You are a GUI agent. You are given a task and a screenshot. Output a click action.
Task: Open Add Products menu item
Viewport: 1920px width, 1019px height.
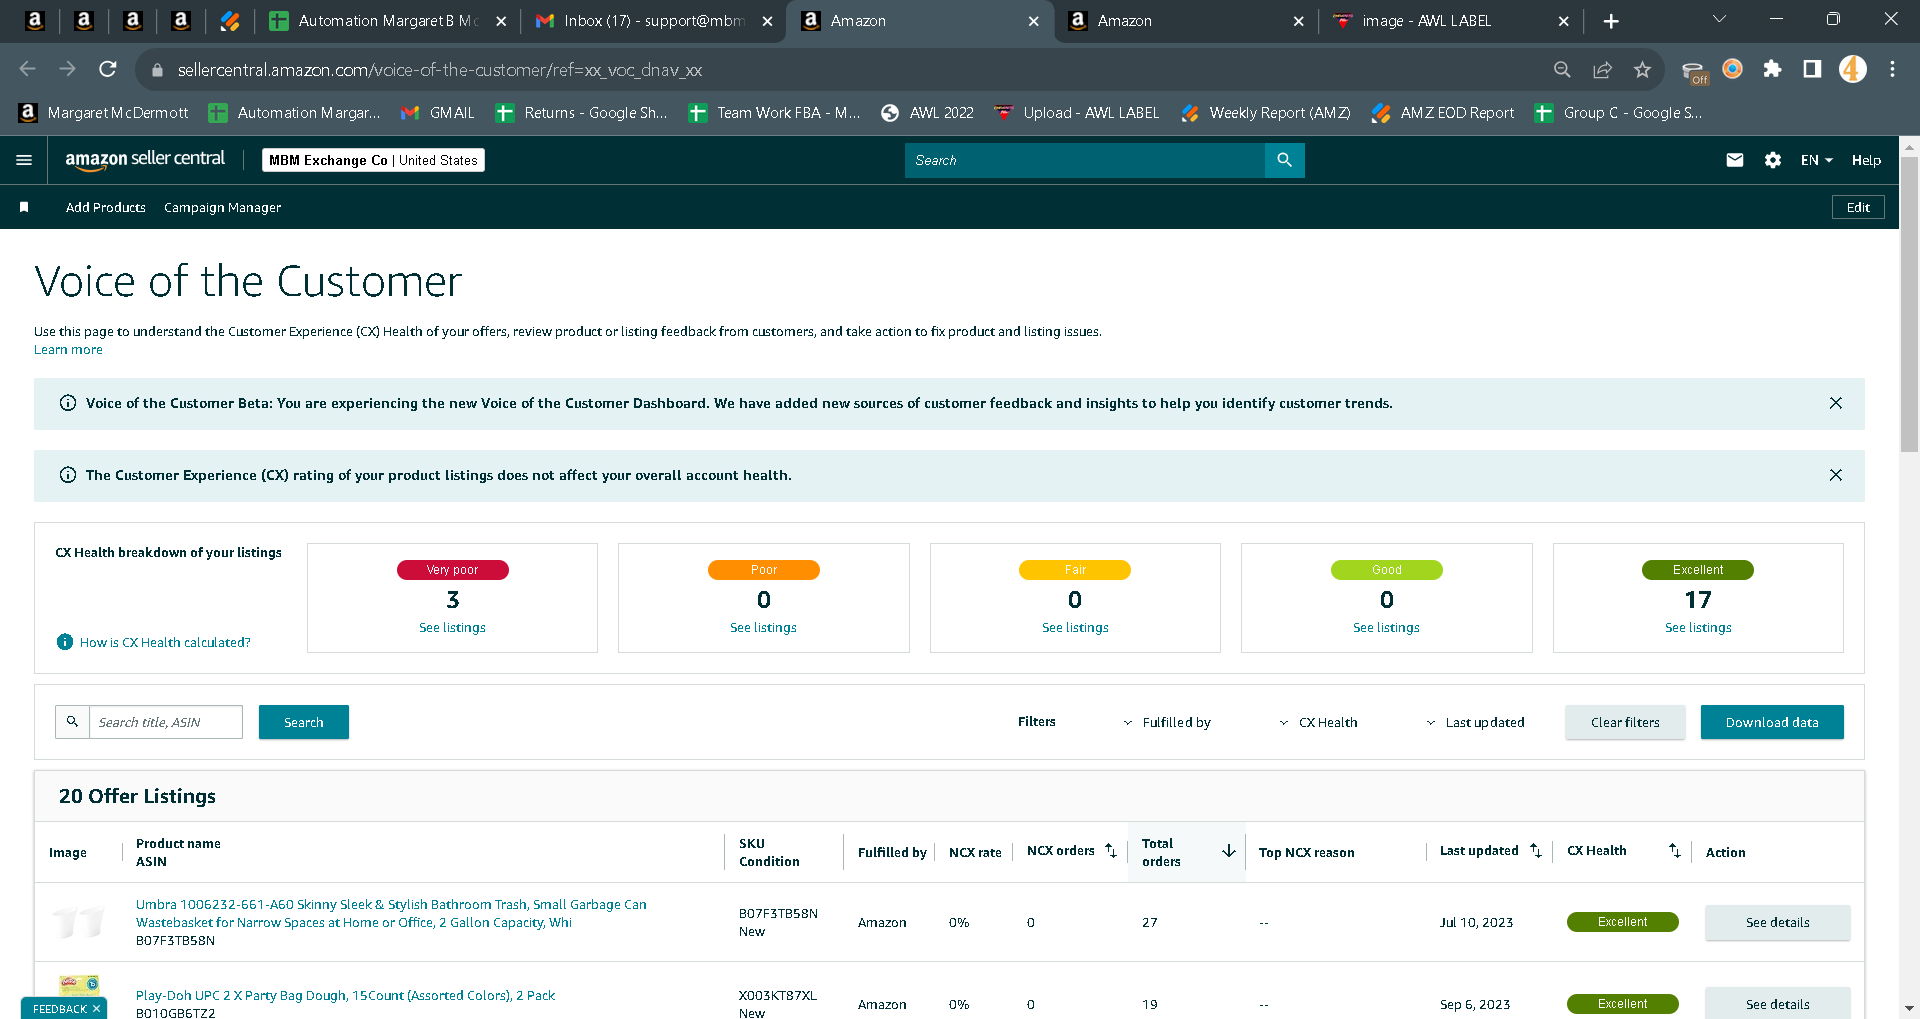click(x=106, y=207)
